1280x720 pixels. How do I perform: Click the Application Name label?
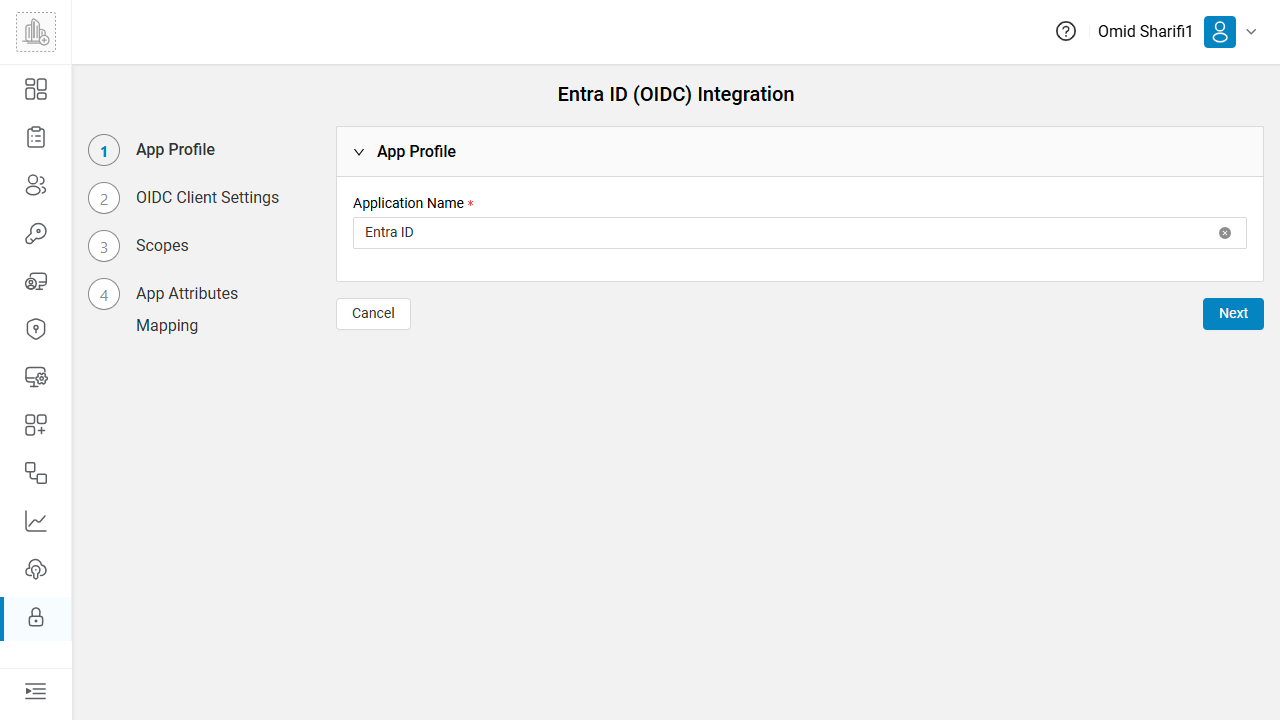click(x=408, y=203)
